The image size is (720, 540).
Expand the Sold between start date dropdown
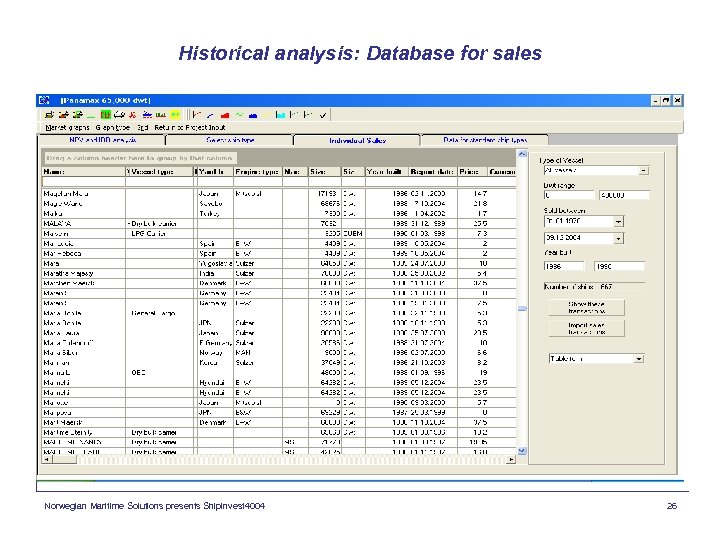pos(619,221)
